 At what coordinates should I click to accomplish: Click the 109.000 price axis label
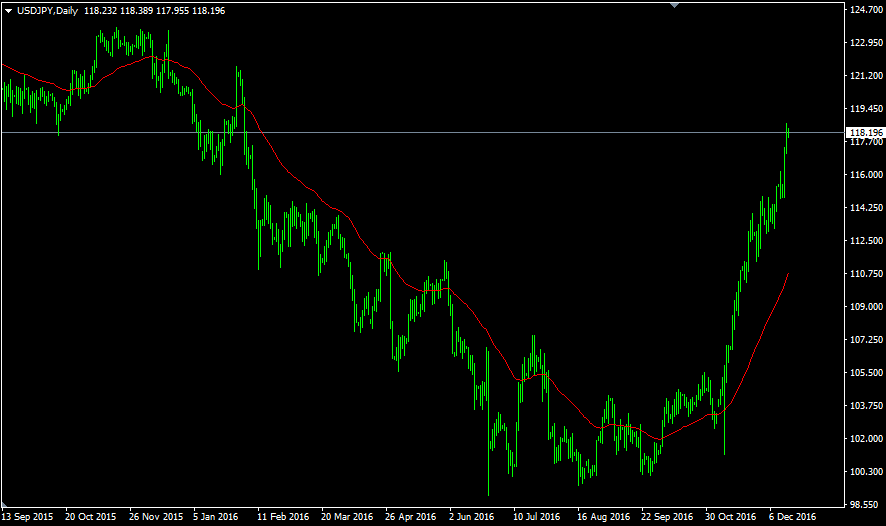tap(866, 307)
